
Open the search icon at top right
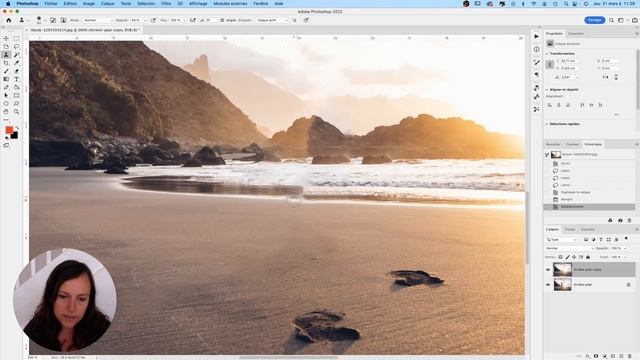611,20
